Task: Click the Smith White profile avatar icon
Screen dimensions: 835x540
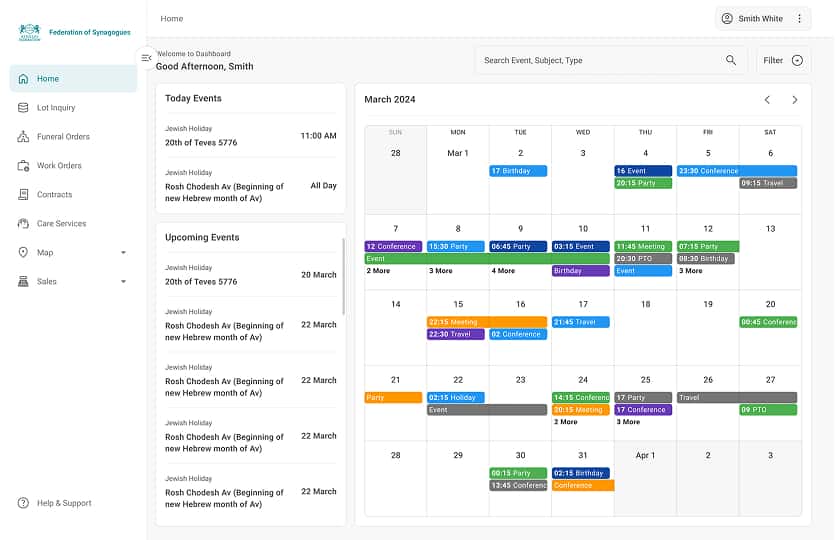Action: tap(727, 19)
